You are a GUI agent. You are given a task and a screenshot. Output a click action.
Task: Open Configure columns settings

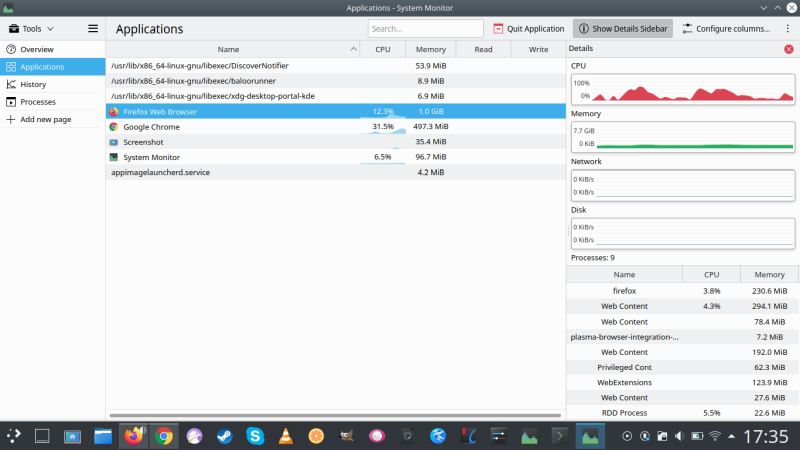pos(727,29)
